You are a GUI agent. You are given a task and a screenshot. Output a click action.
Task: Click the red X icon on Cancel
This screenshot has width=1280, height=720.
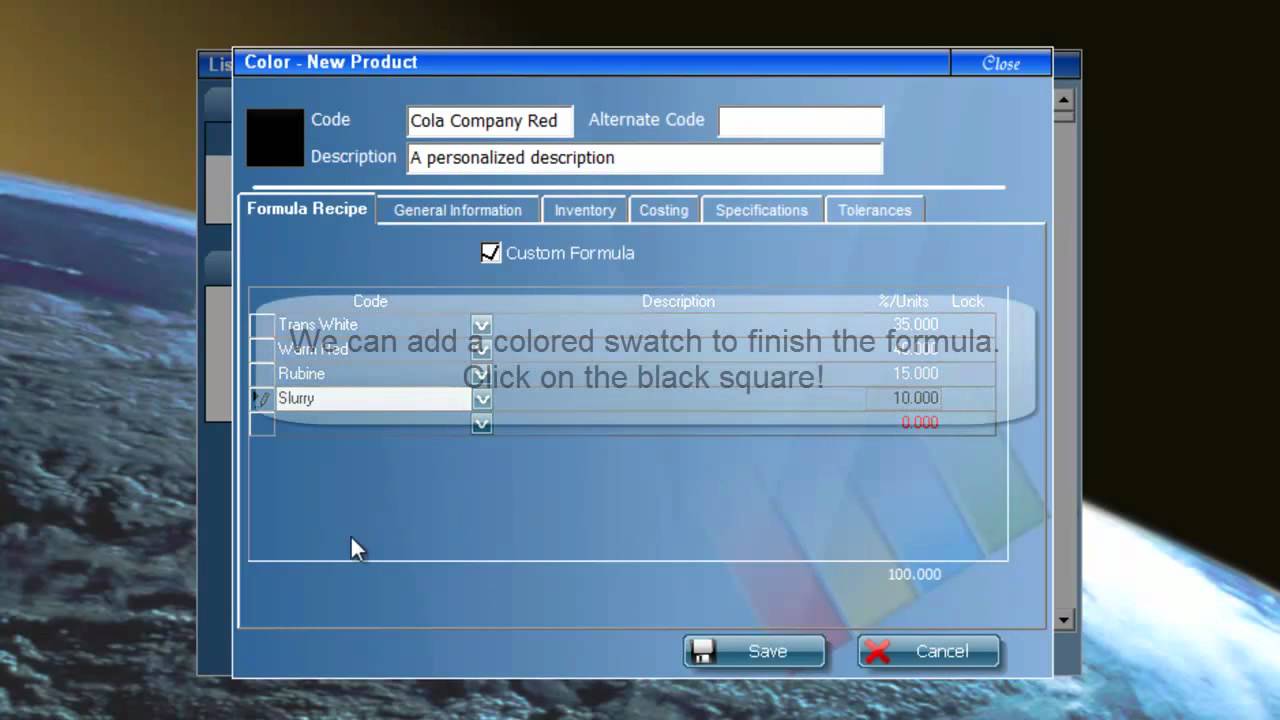pyautogui.click(x=878, y=652)
